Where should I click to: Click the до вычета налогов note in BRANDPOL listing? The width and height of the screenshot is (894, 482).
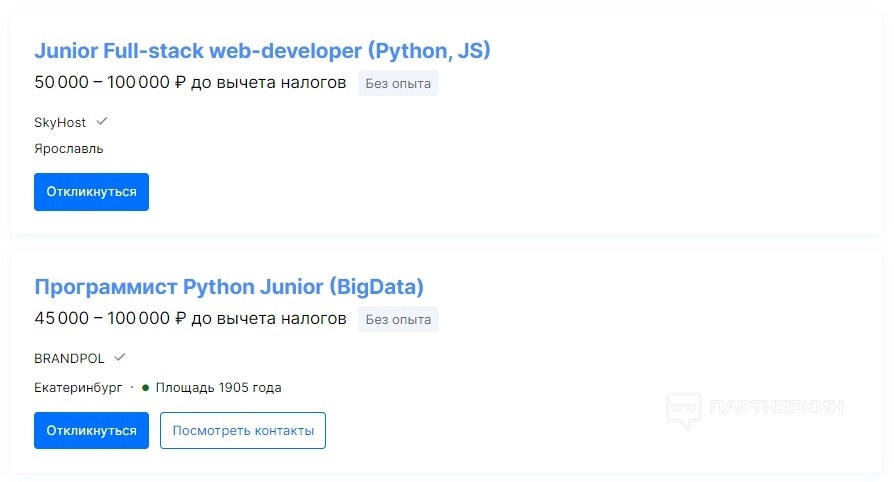tap(268, 320)
